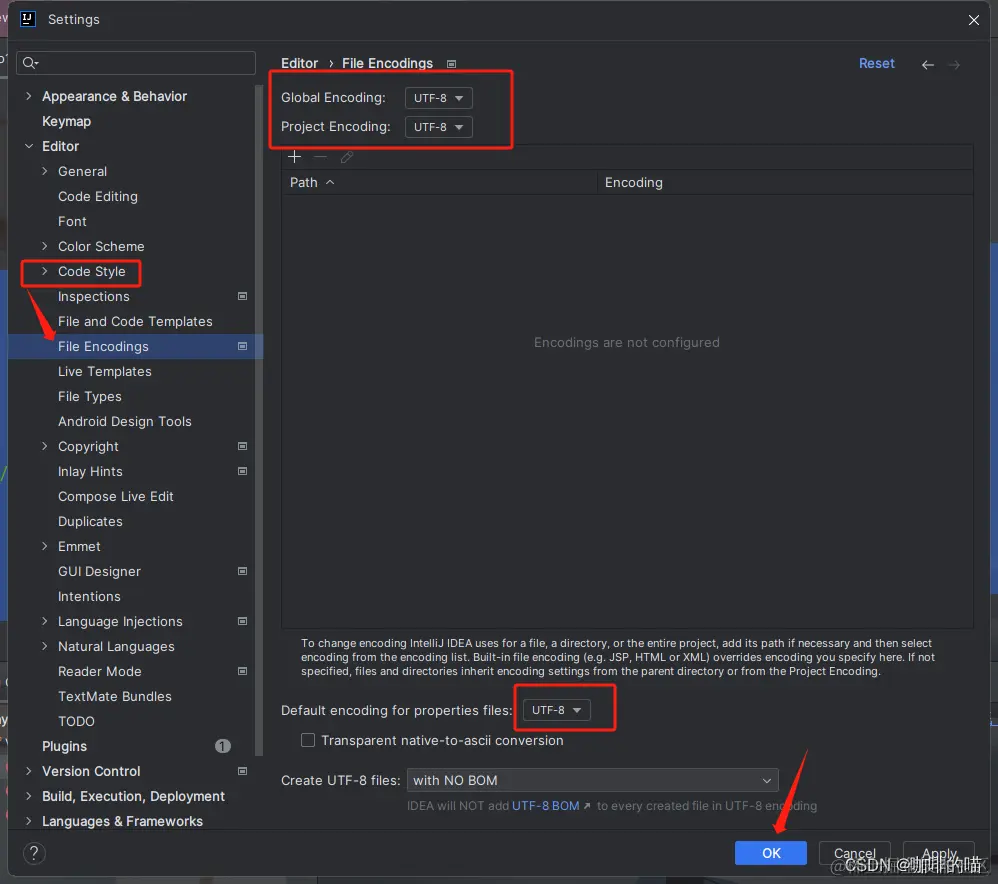This screenshot has height=884, width=998.
Task: Open TextMate Bundles page
Action: (115, 696)
